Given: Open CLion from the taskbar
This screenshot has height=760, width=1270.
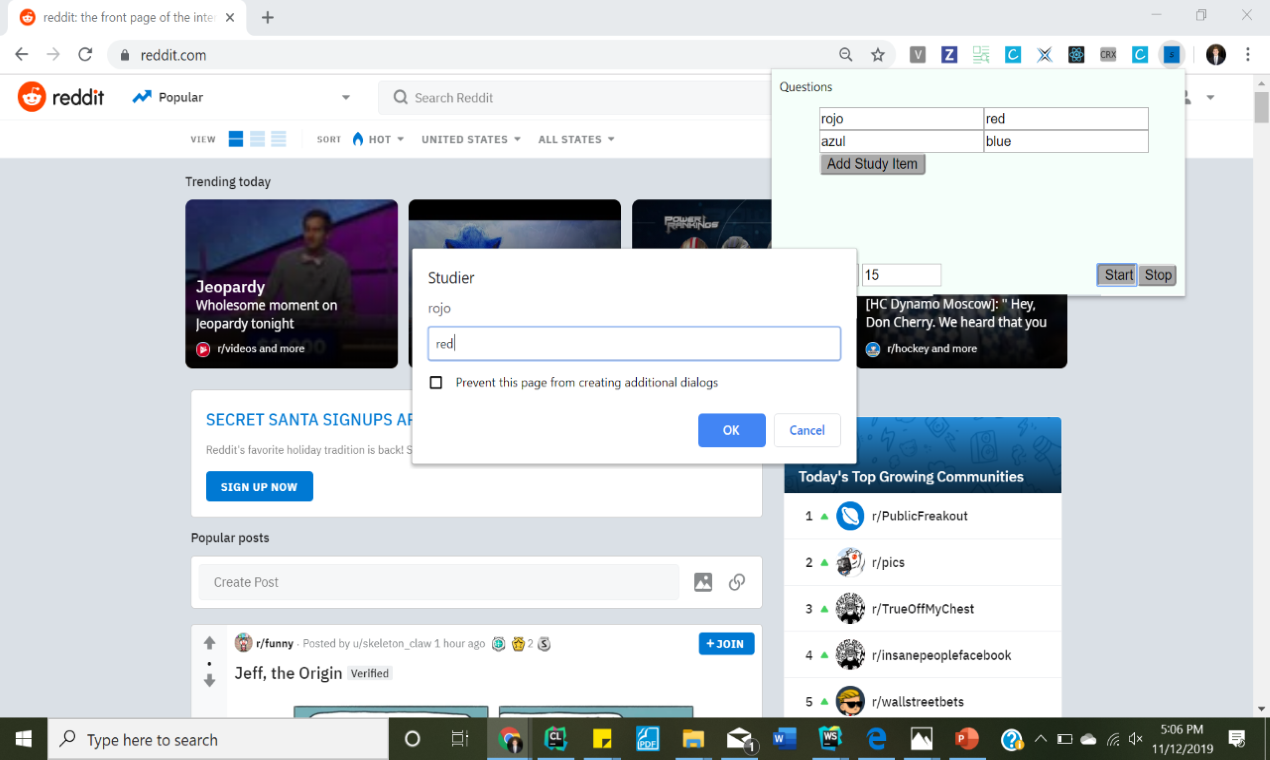Looking at the screenshot, I should click(556, 740).
